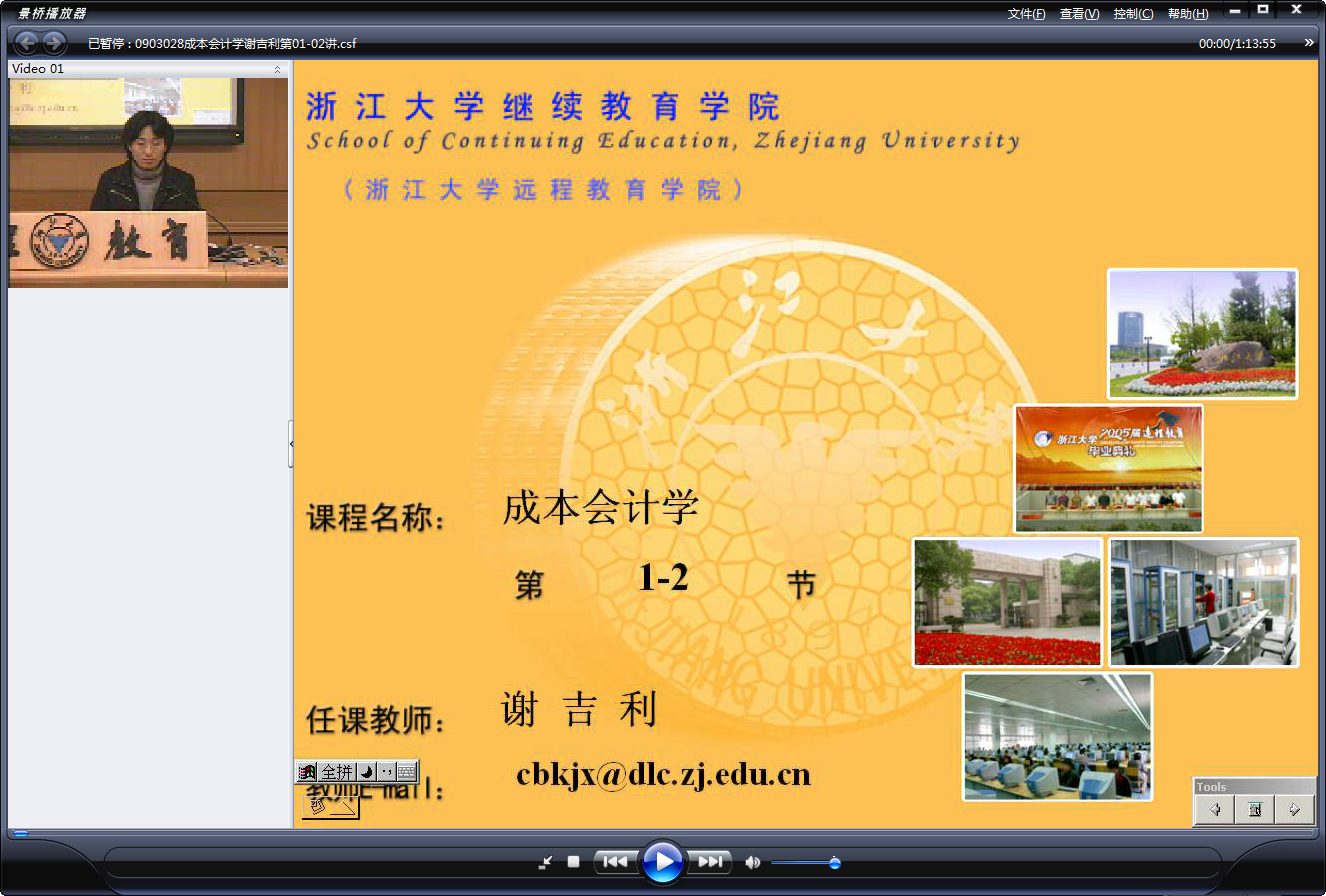The image size is (1326, 896).
Task: Open the 文件(F) menu
Action: pyautogui.click(x=1026, y=14)
